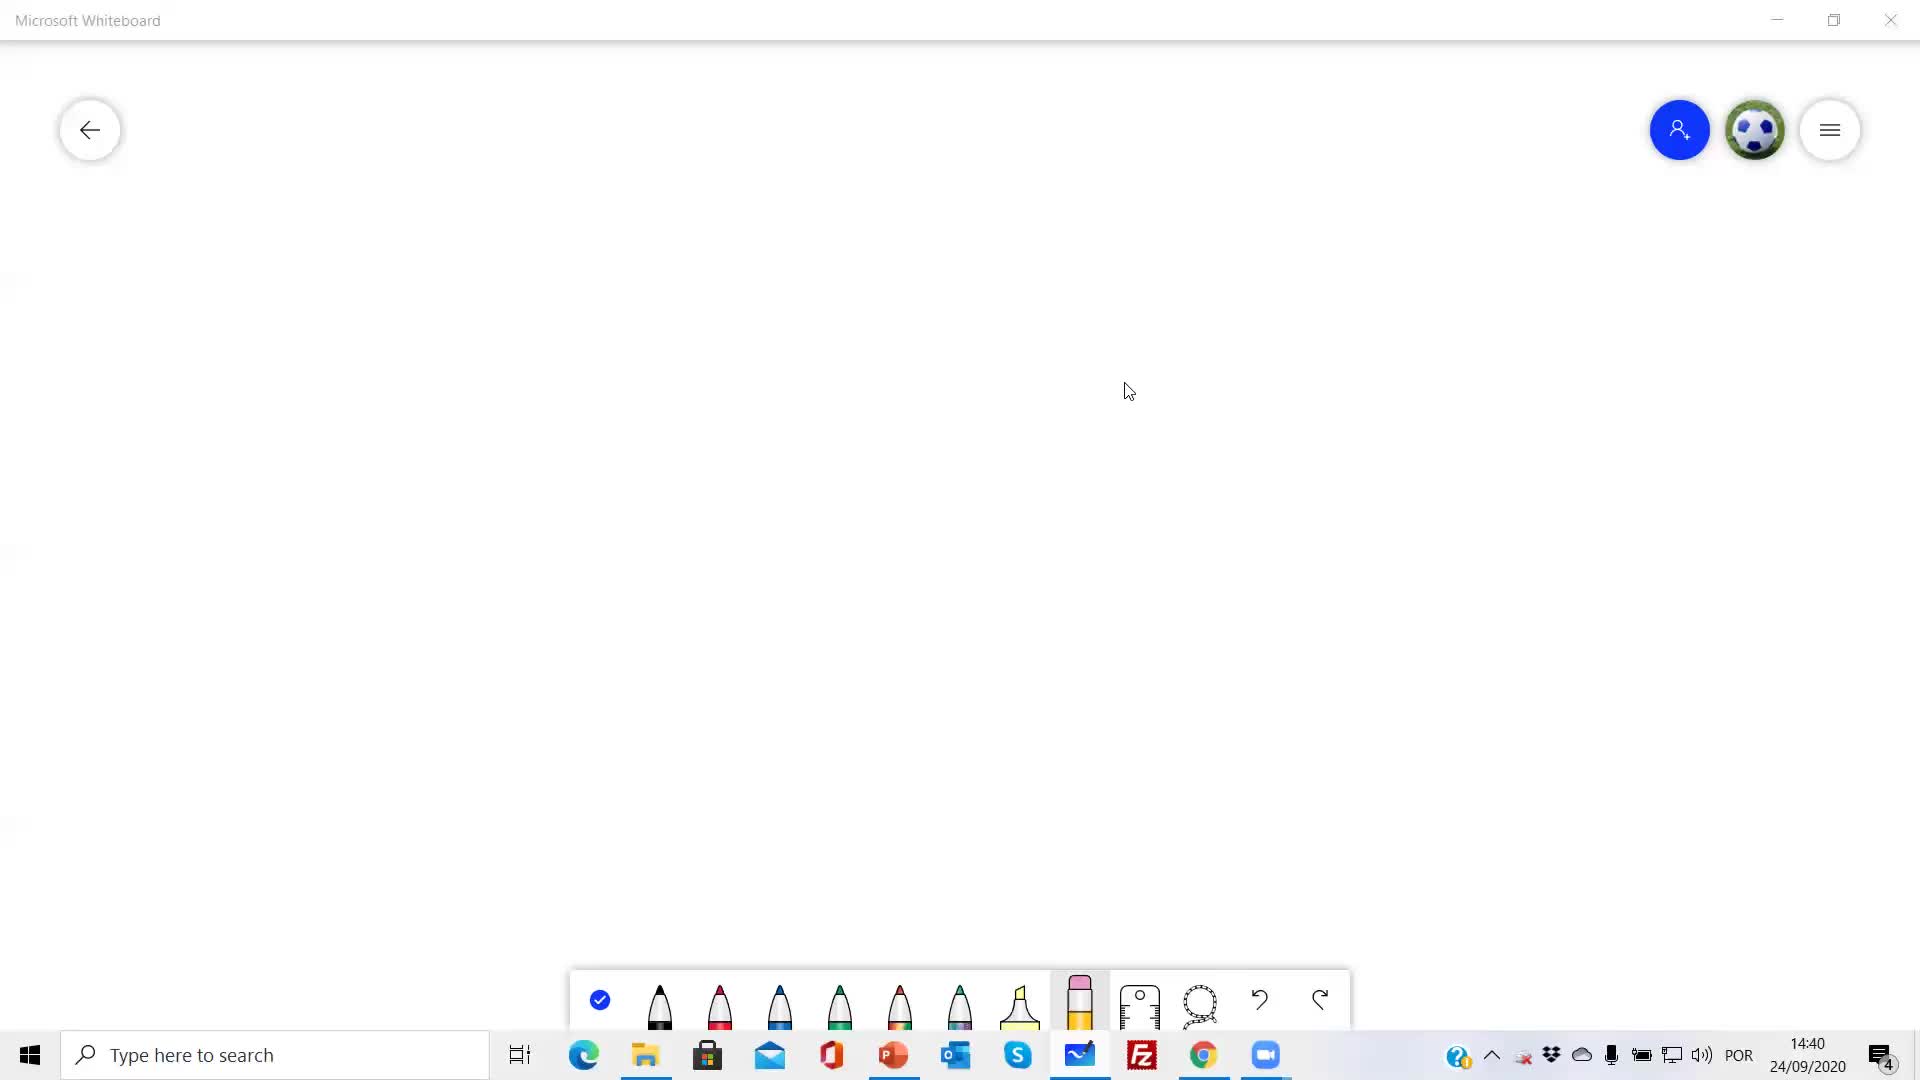Click the blue checkmark to finish inking

click(600, 1000)
